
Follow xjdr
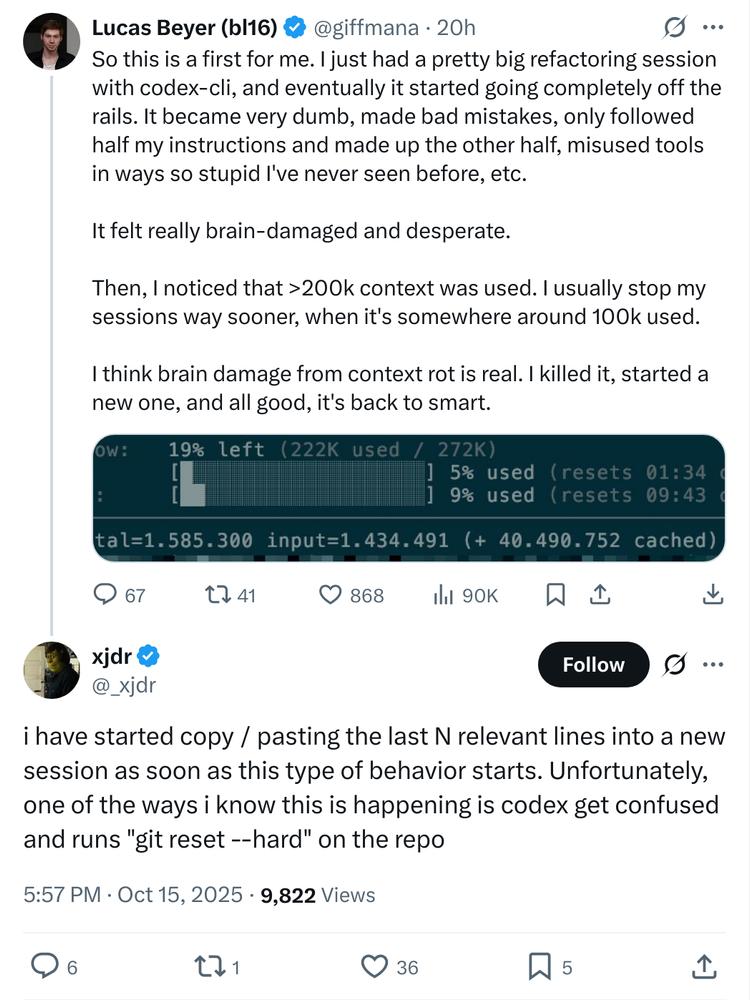[593, 665]
